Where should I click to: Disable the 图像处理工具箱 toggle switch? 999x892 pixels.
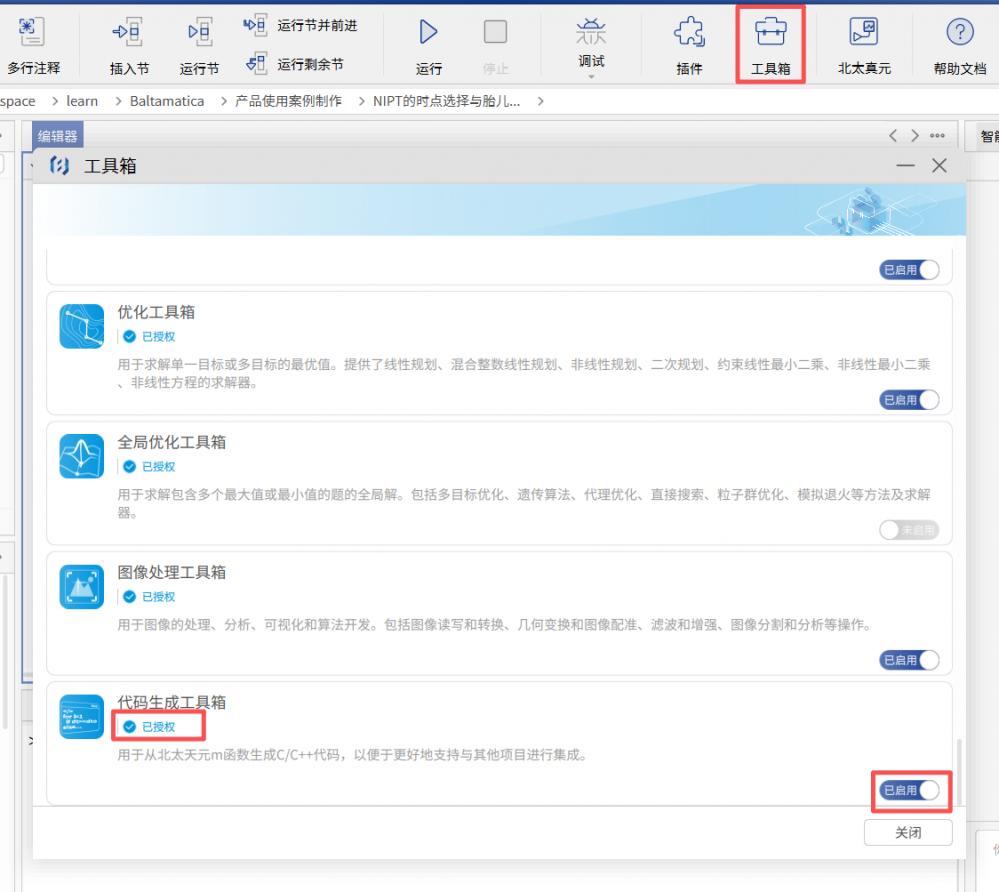(909, 660)
